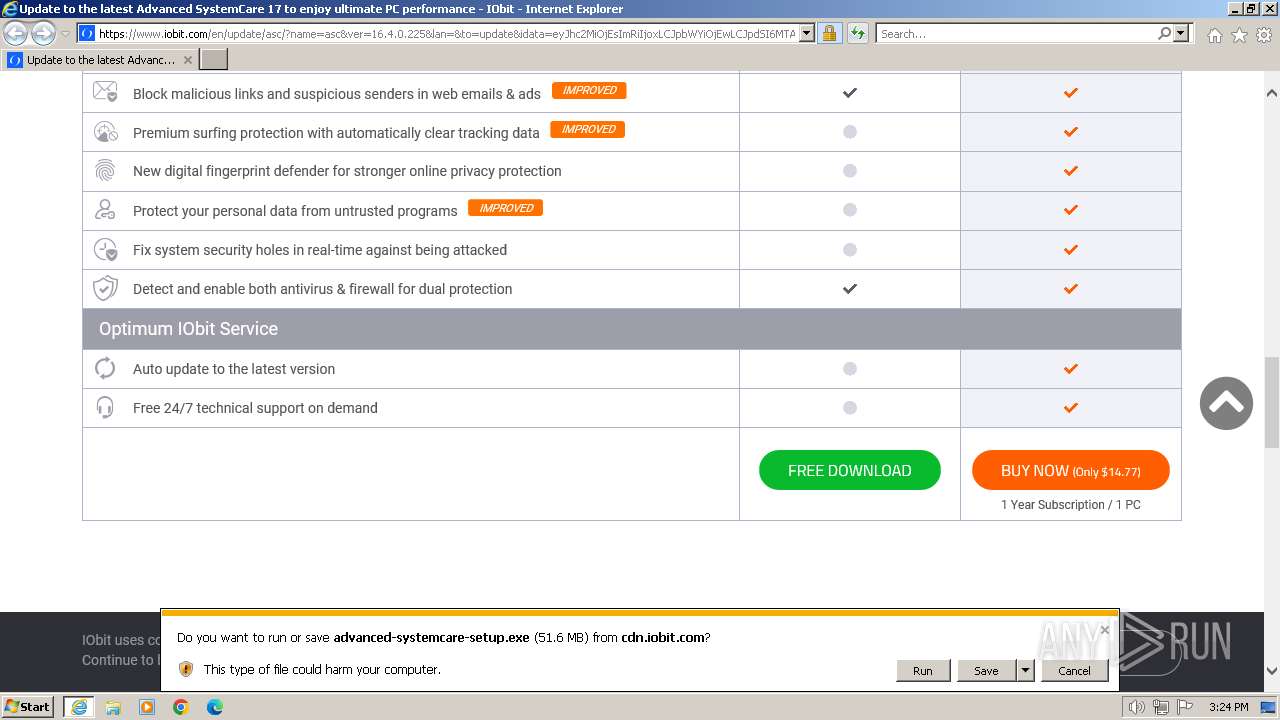
Task: Expand the recent pages dropdown near Back button
Action: click(65, 34)
